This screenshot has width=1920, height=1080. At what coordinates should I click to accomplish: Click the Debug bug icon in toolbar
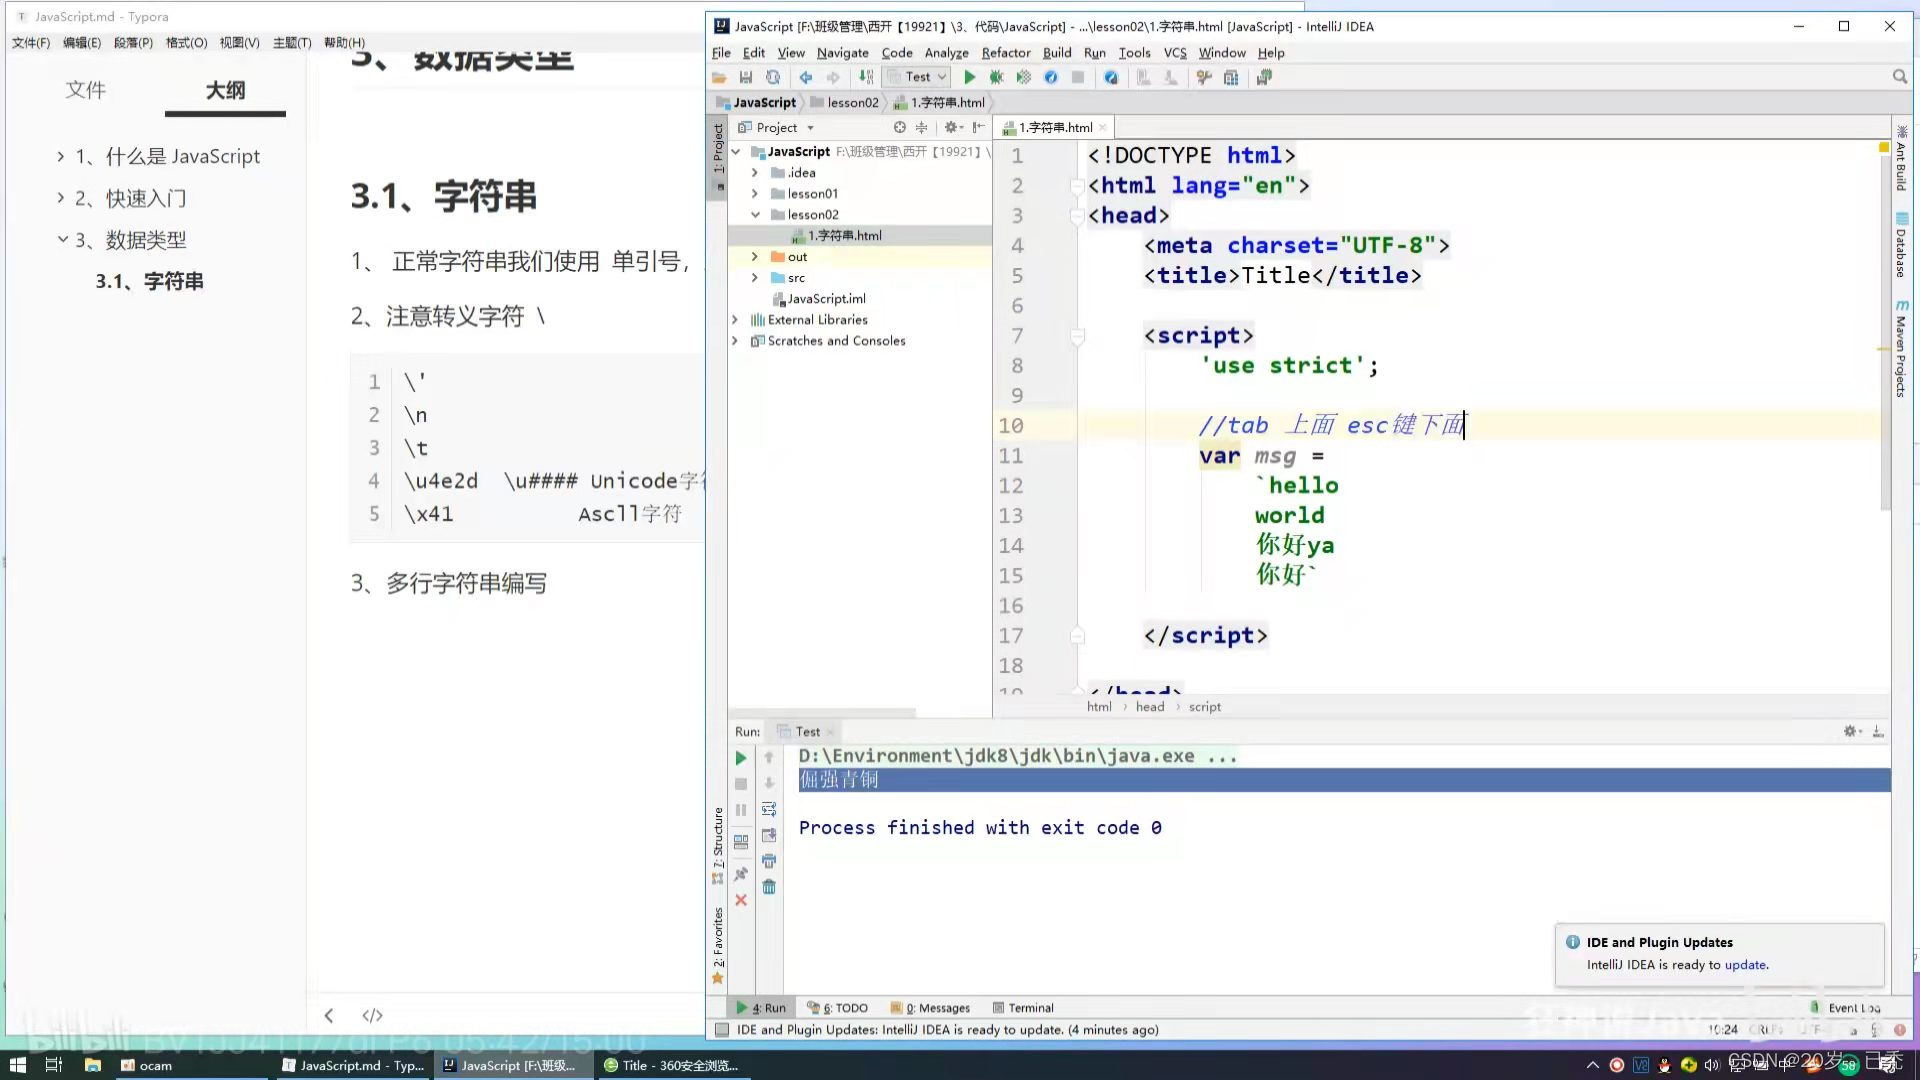996,77
